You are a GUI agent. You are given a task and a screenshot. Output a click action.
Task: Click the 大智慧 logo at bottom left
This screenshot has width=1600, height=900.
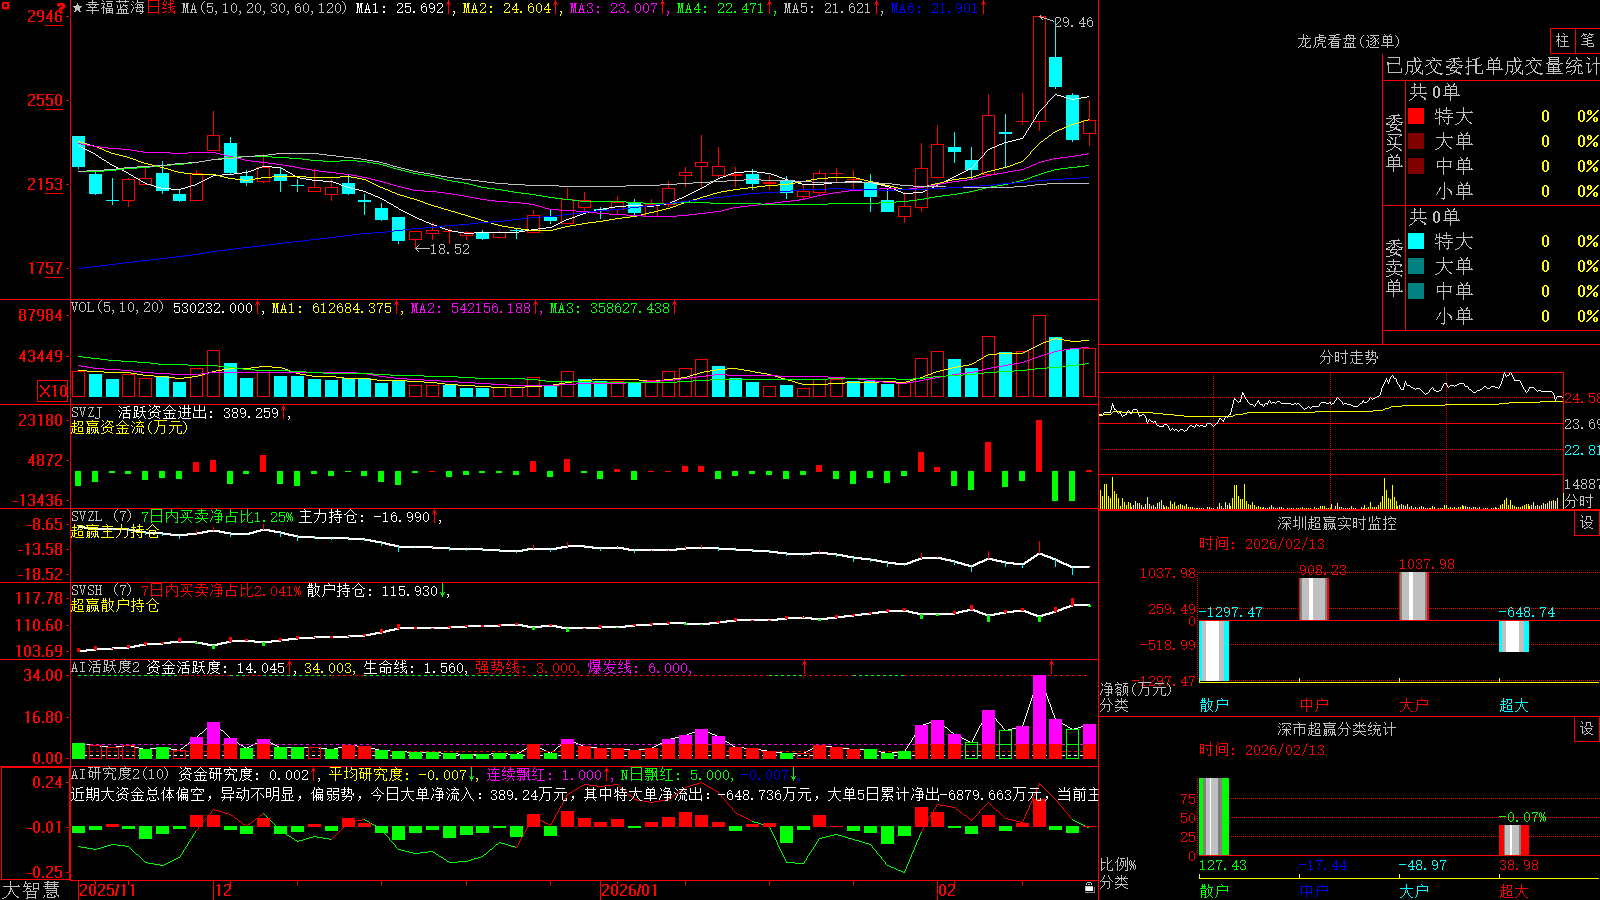tap(31, 890)
